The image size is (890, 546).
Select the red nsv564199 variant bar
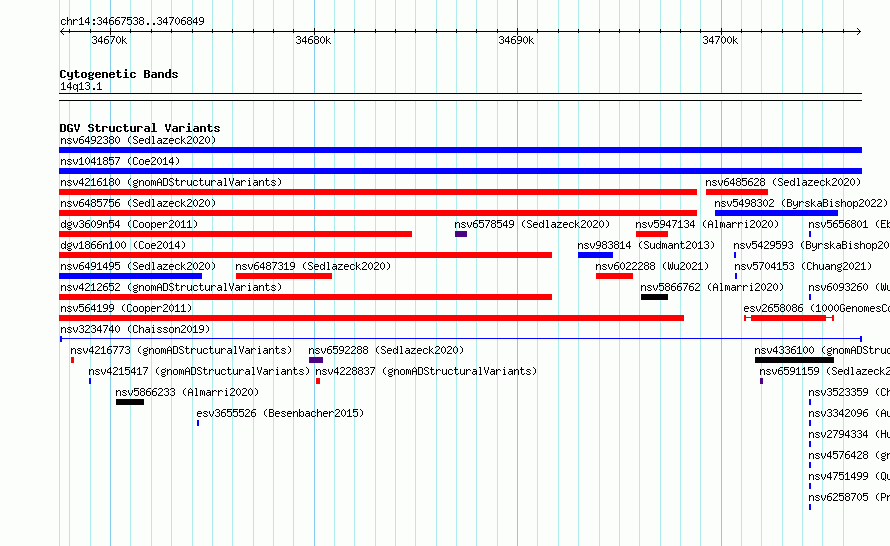point(371,318)
